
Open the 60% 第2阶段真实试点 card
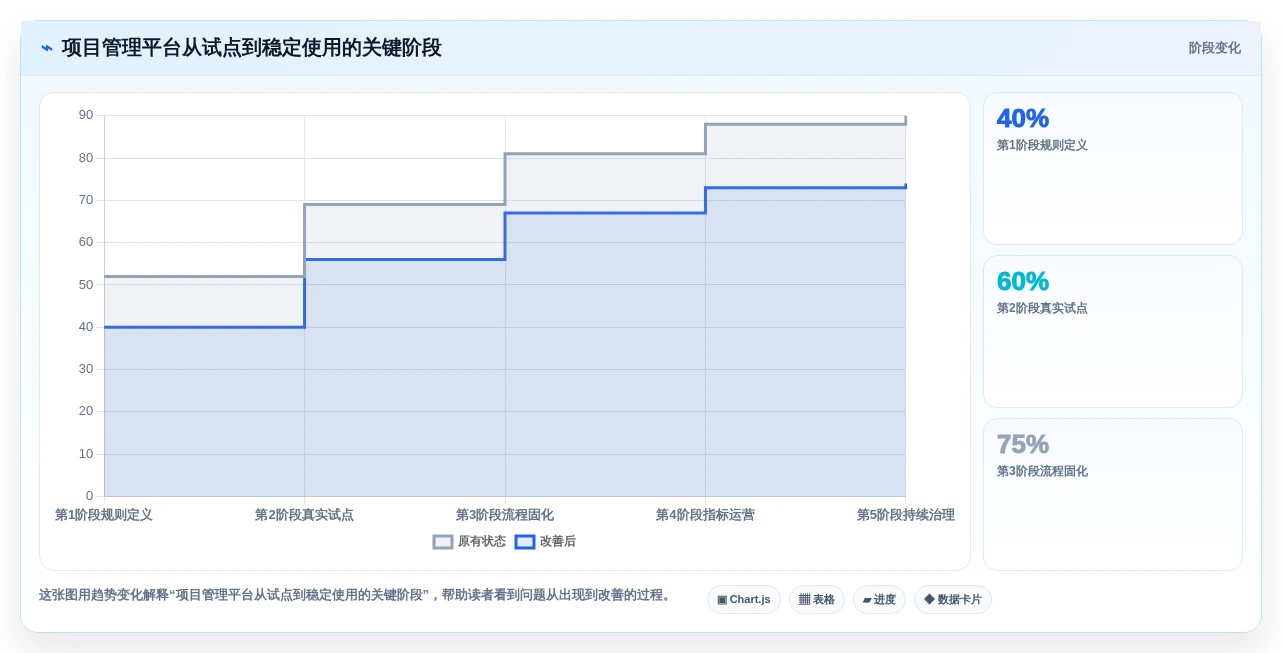coord(1112,331)
